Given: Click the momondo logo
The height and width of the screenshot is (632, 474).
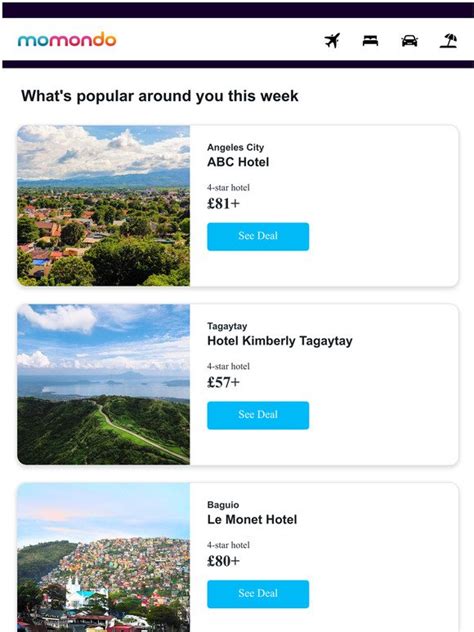Looking at the screenshot, I should click(67, 40).
